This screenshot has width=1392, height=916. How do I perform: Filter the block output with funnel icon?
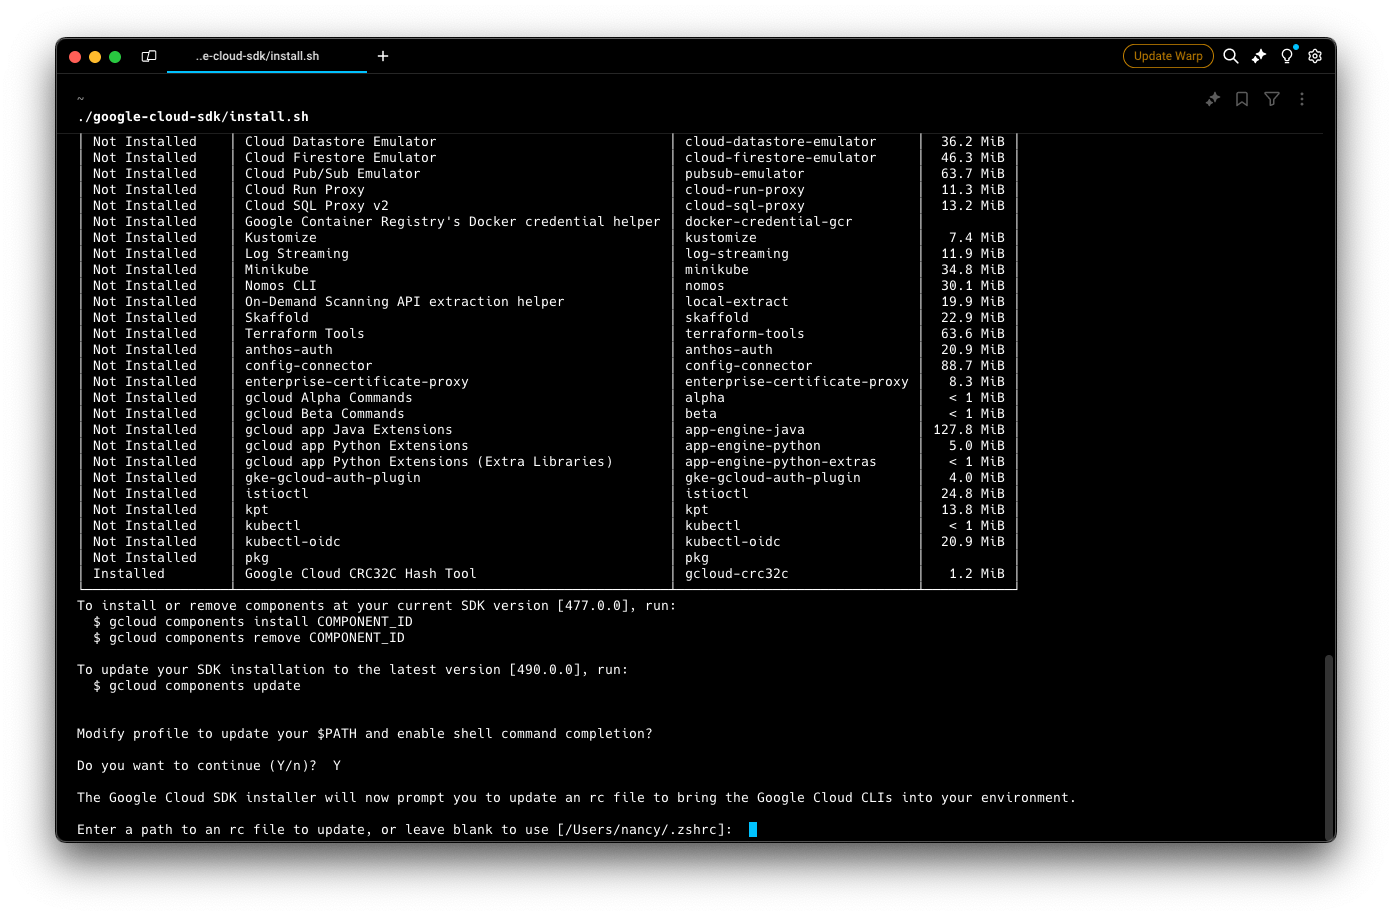point(1272,99)
